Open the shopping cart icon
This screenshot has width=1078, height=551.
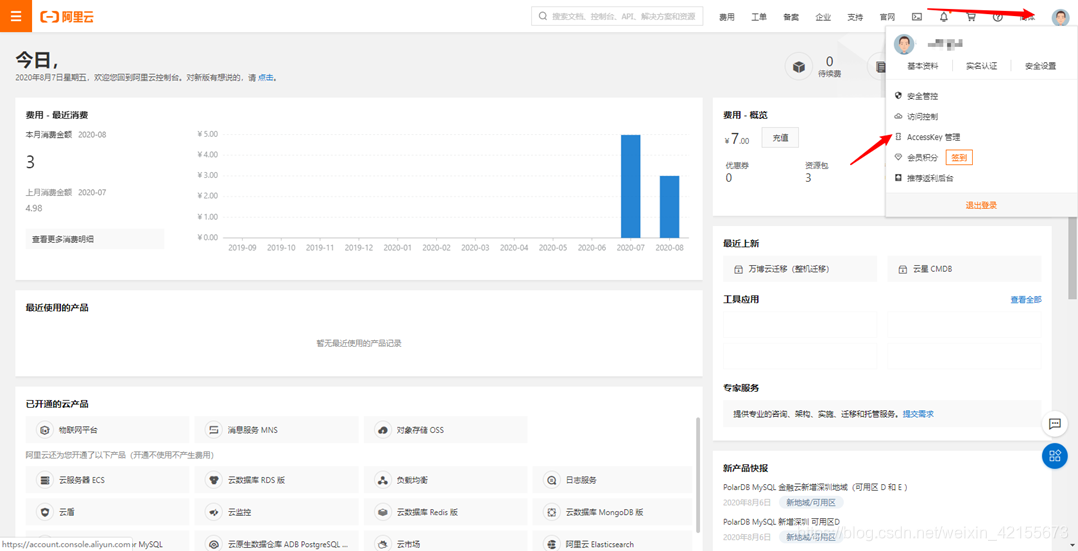971,17
